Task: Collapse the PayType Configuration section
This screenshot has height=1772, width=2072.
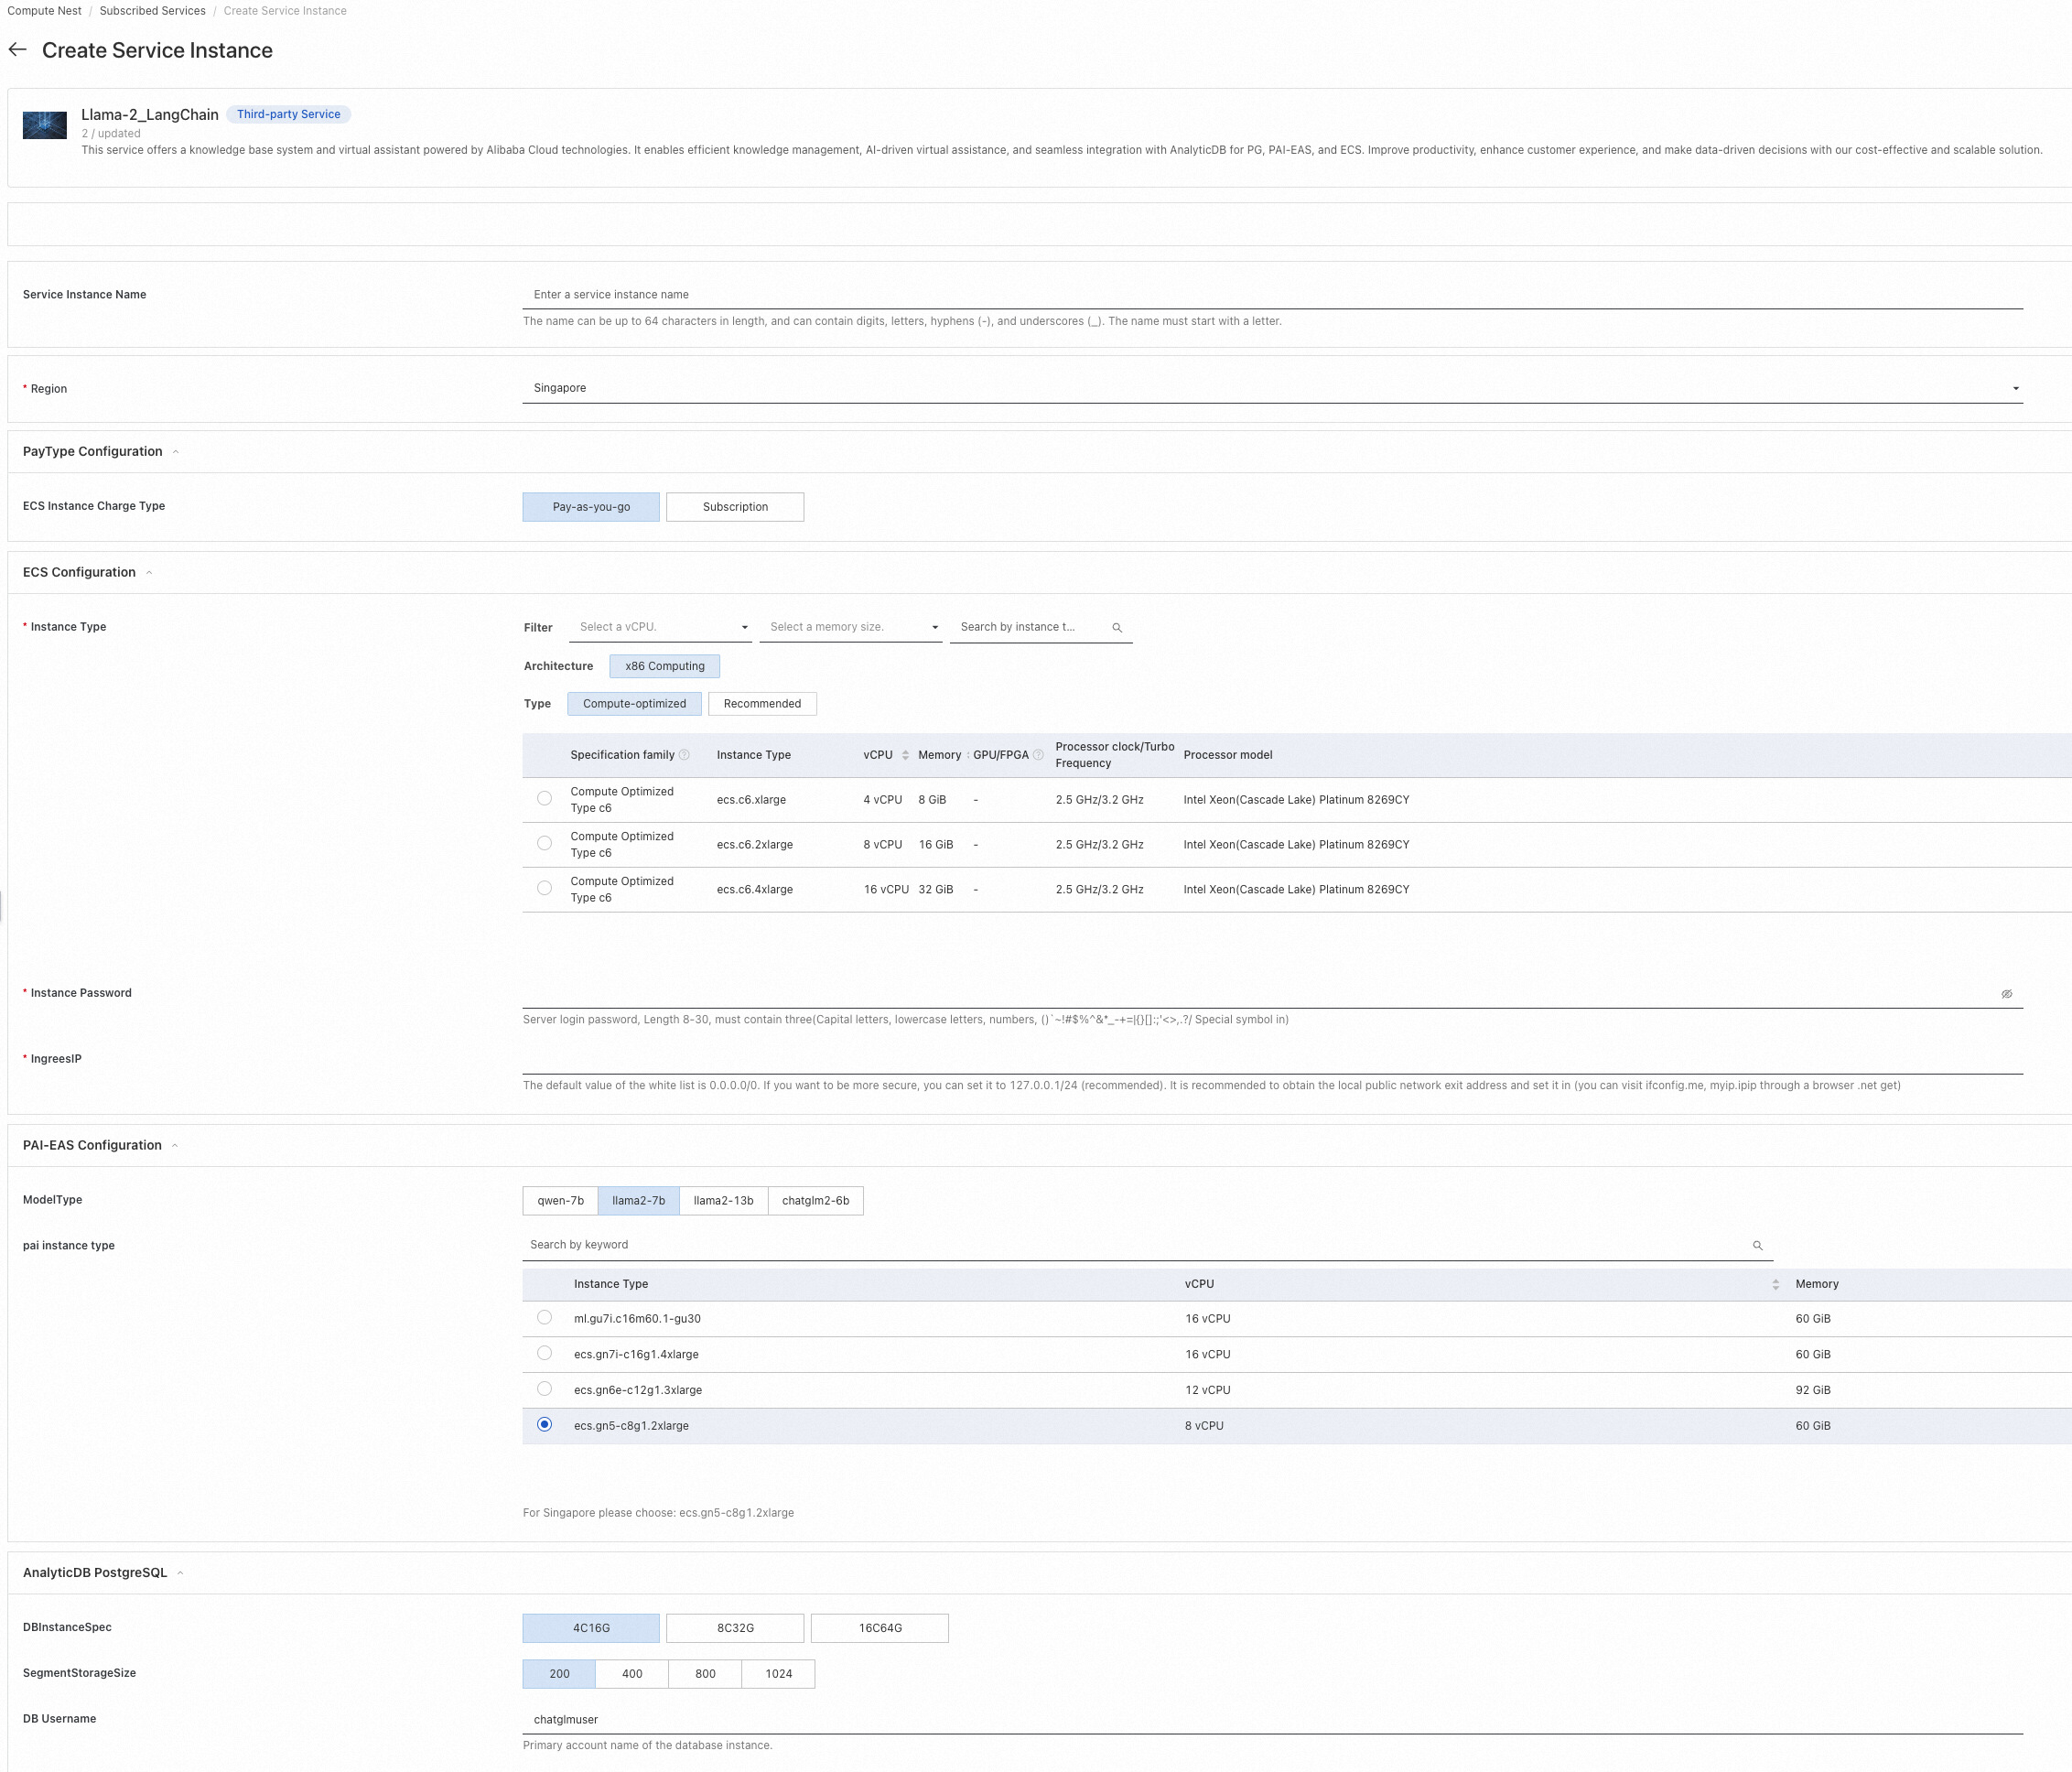Action: point(176,452)
